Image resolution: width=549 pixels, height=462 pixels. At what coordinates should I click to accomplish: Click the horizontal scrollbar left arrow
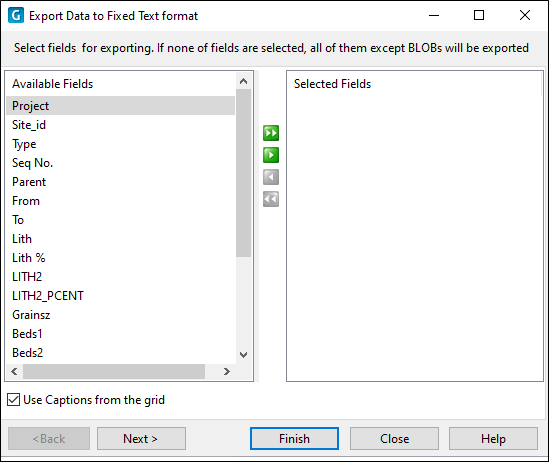click(x=14, y=371)
